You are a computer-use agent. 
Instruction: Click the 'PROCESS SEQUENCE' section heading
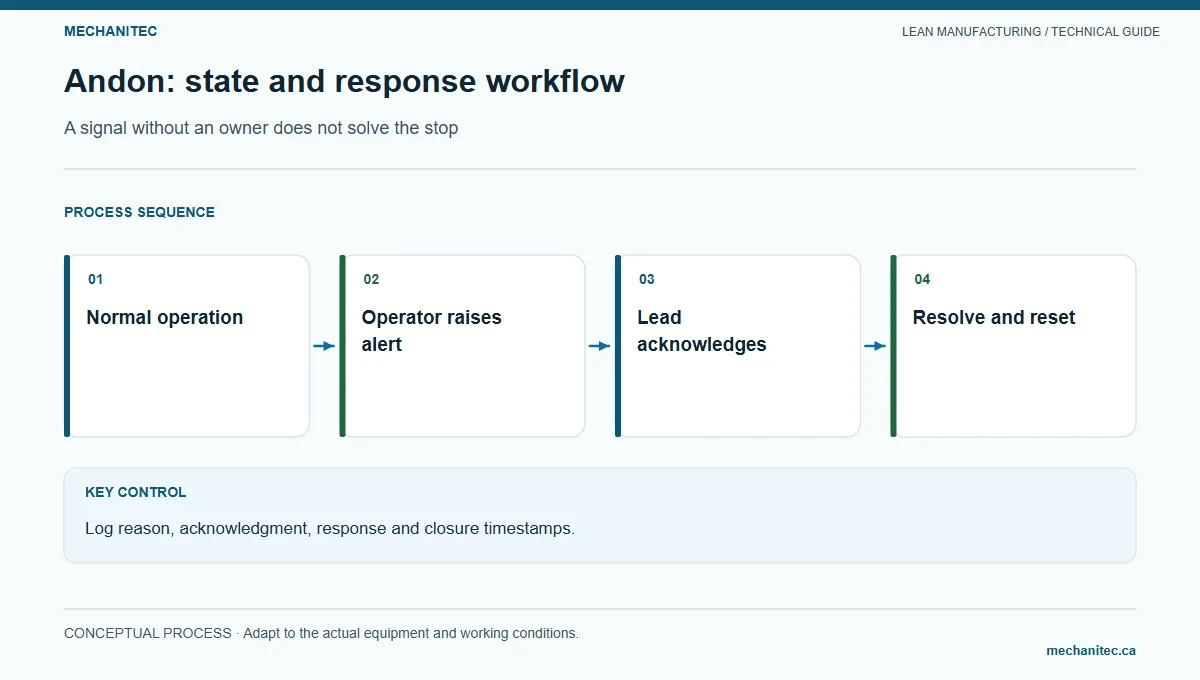pyautogui.click(x=139, y=212)
